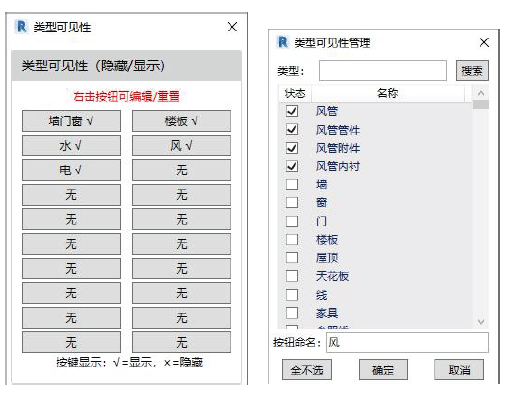The height and width of the screenshot is (394, 514).
Task: Check the 楼板 checkbox in the list
Action: click(292, 239)
